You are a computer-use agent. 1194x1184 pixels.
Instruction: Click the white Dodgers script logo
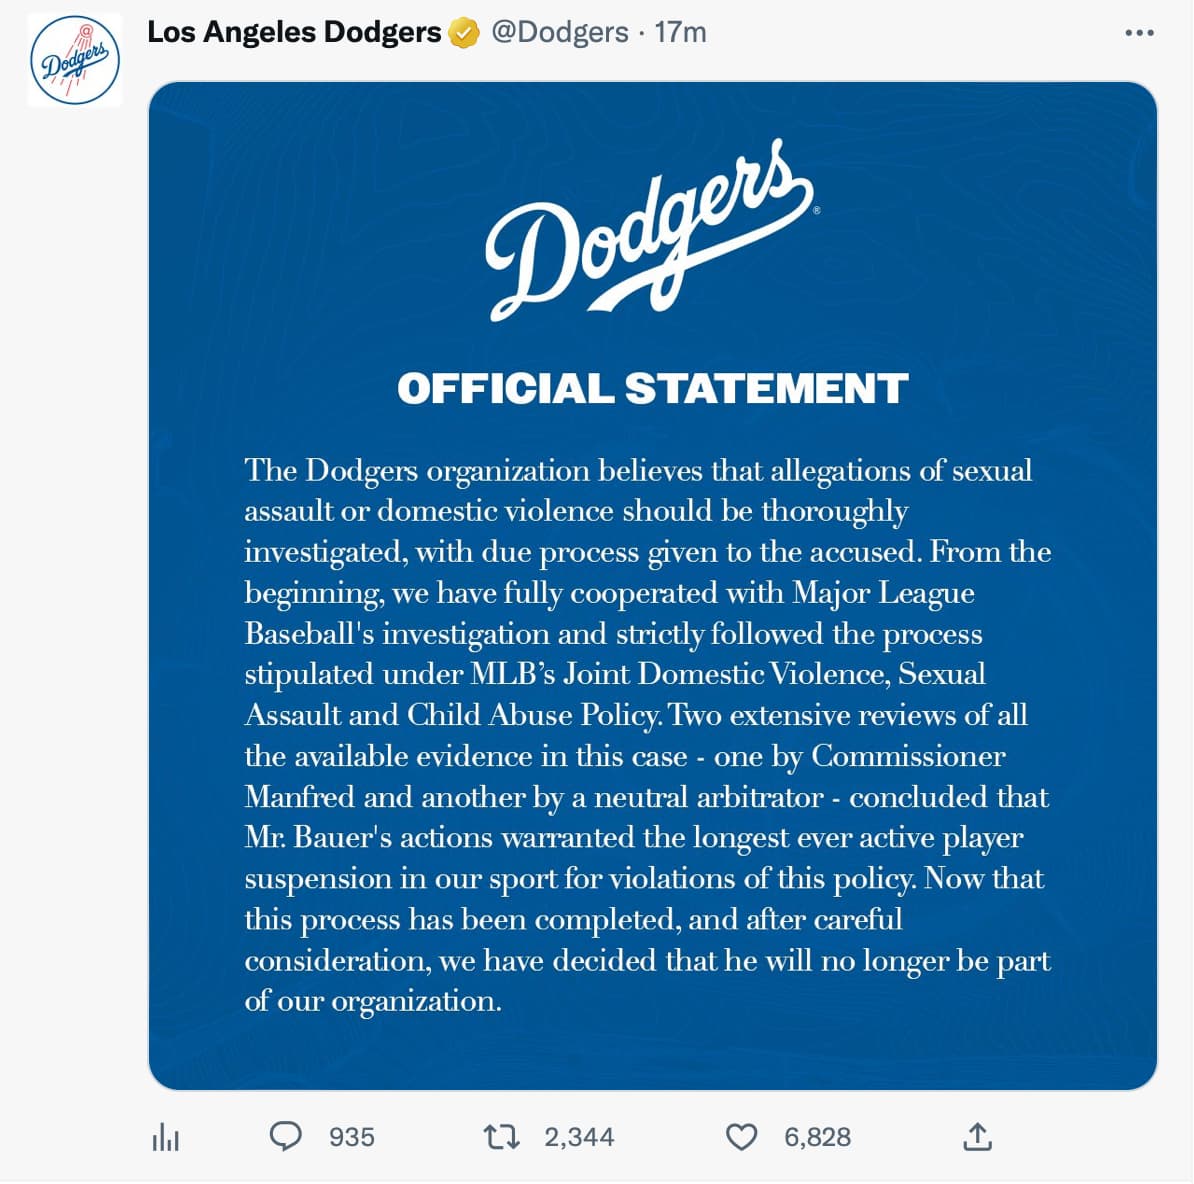(650, 232)
